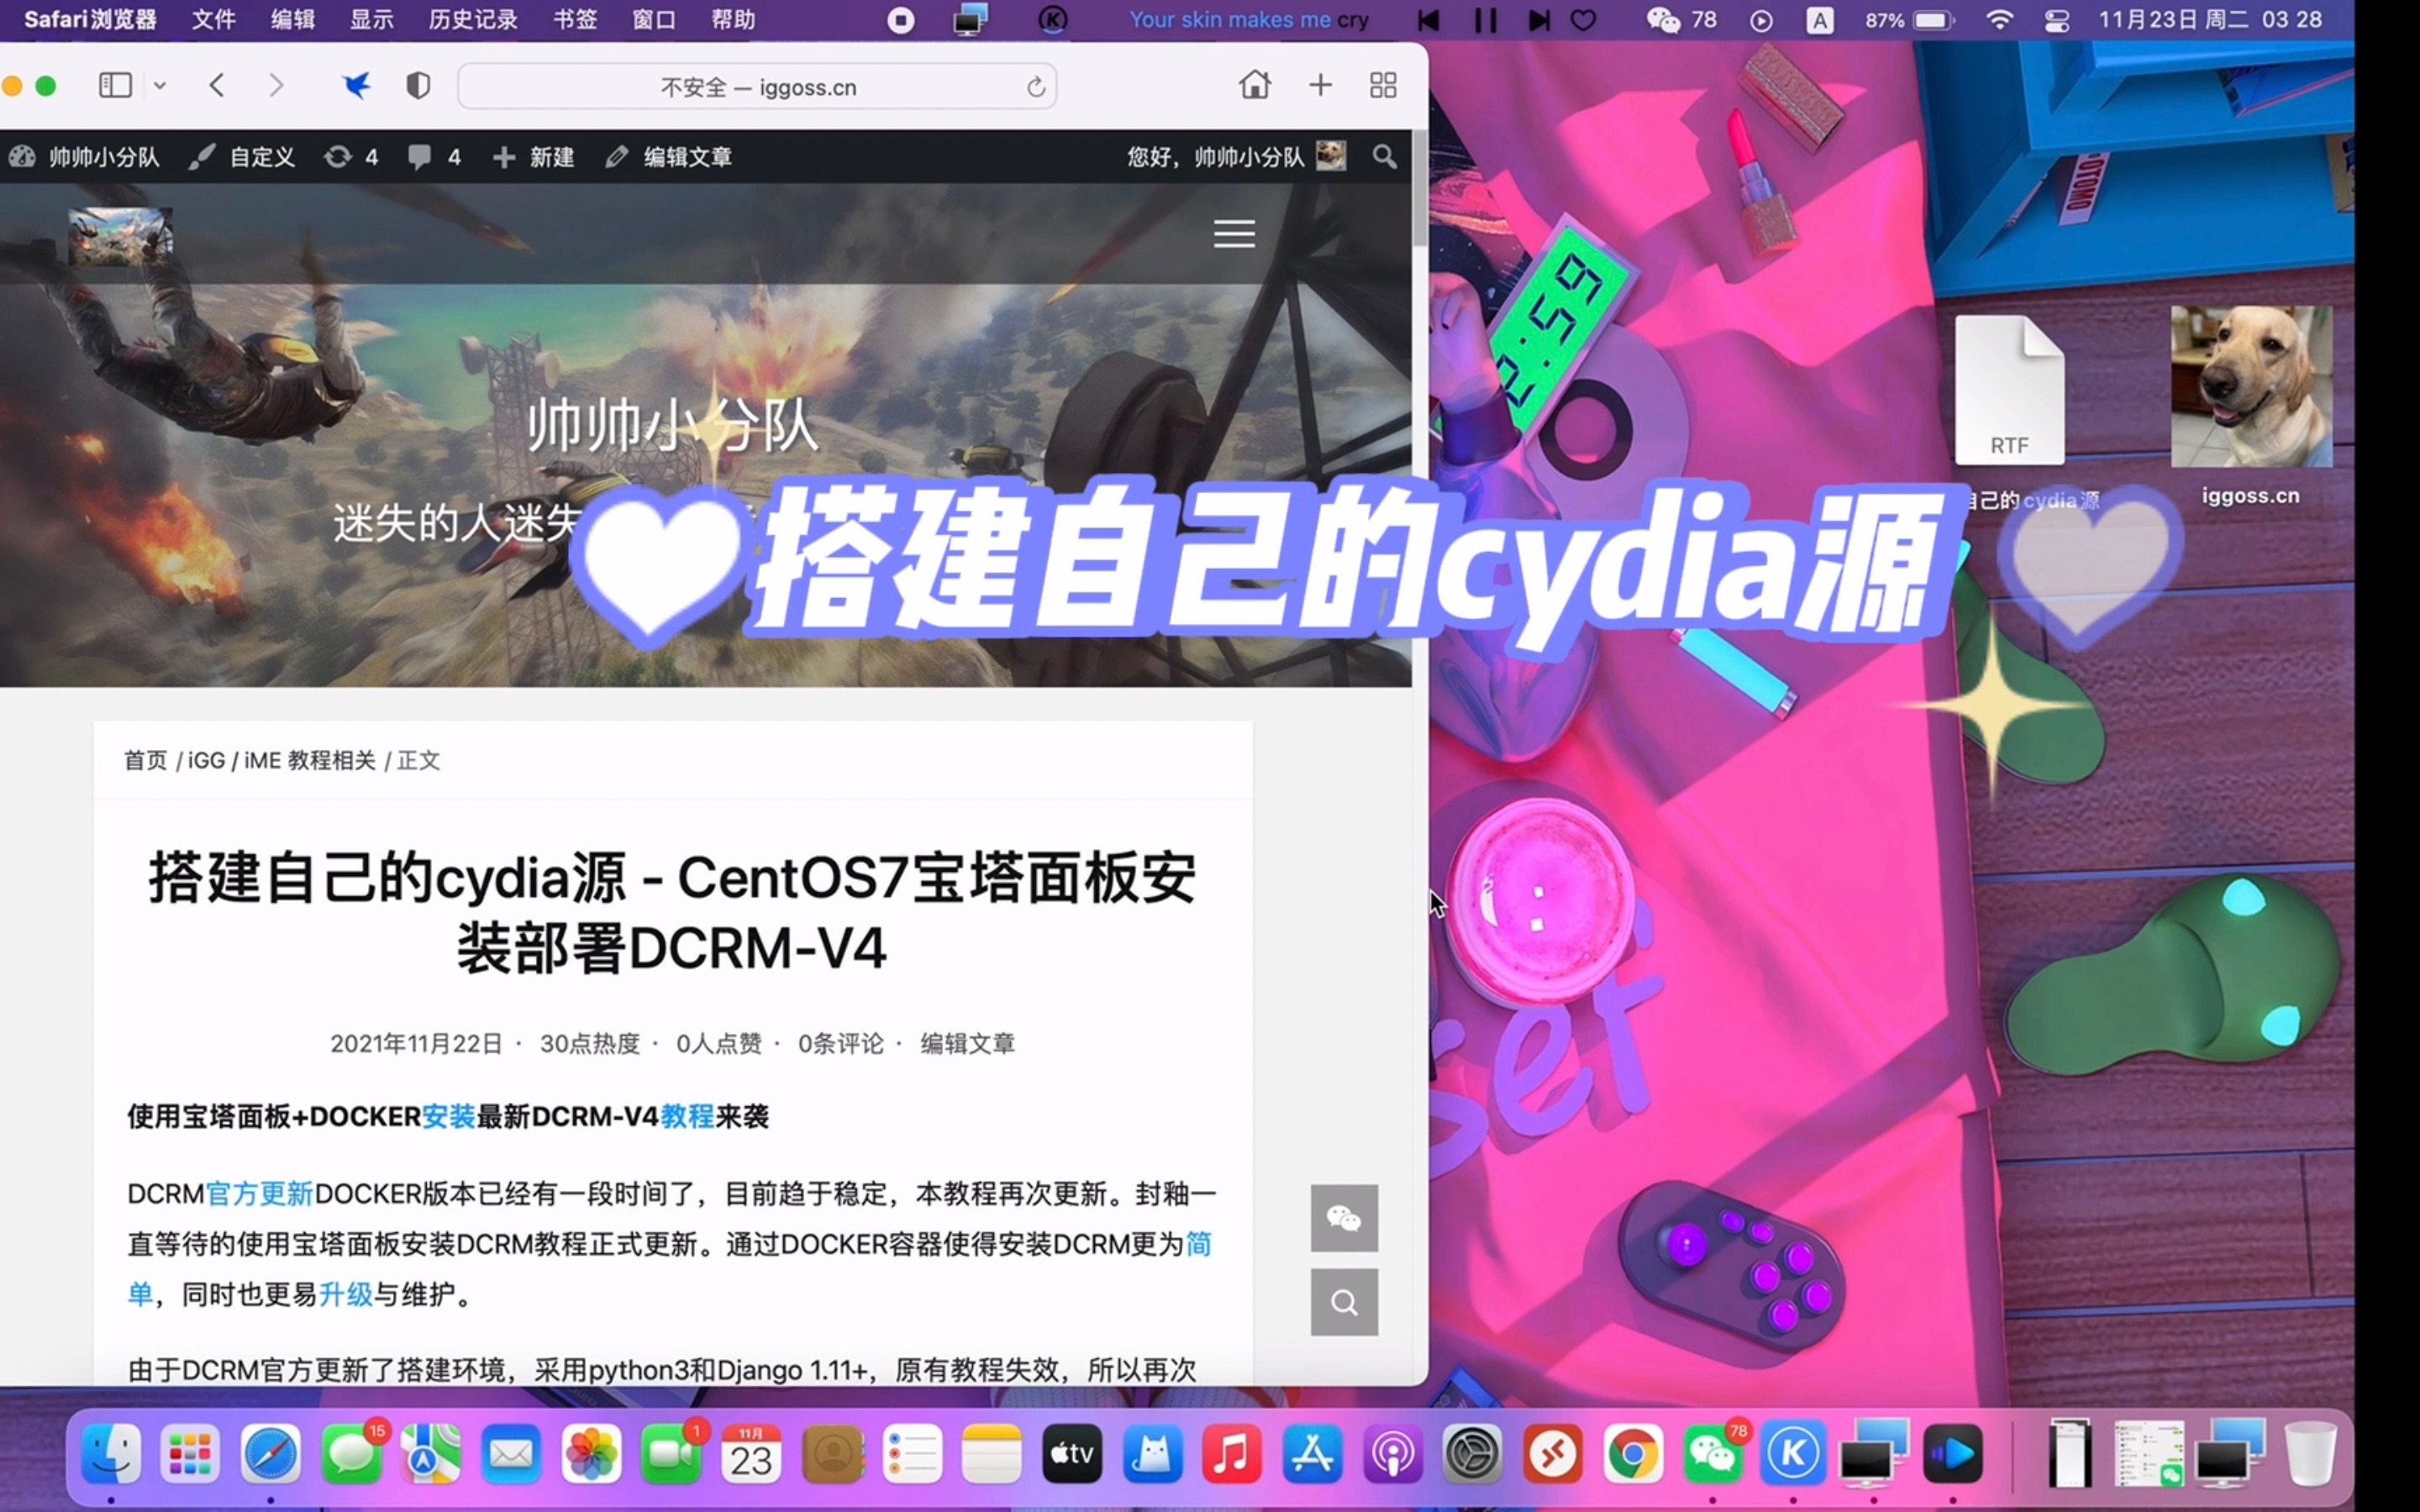Open the 历史记录 menu

[x=473, y=20]
